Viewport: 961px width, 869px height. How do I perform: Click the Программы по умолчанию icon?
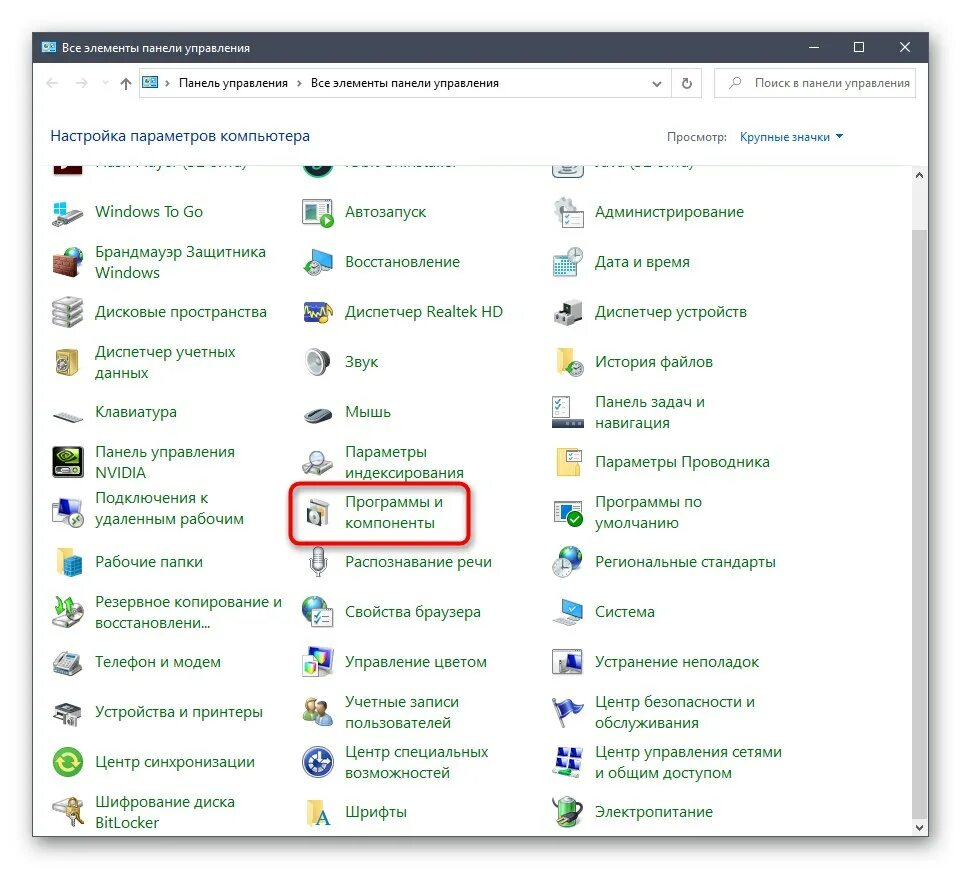point(568,514)
